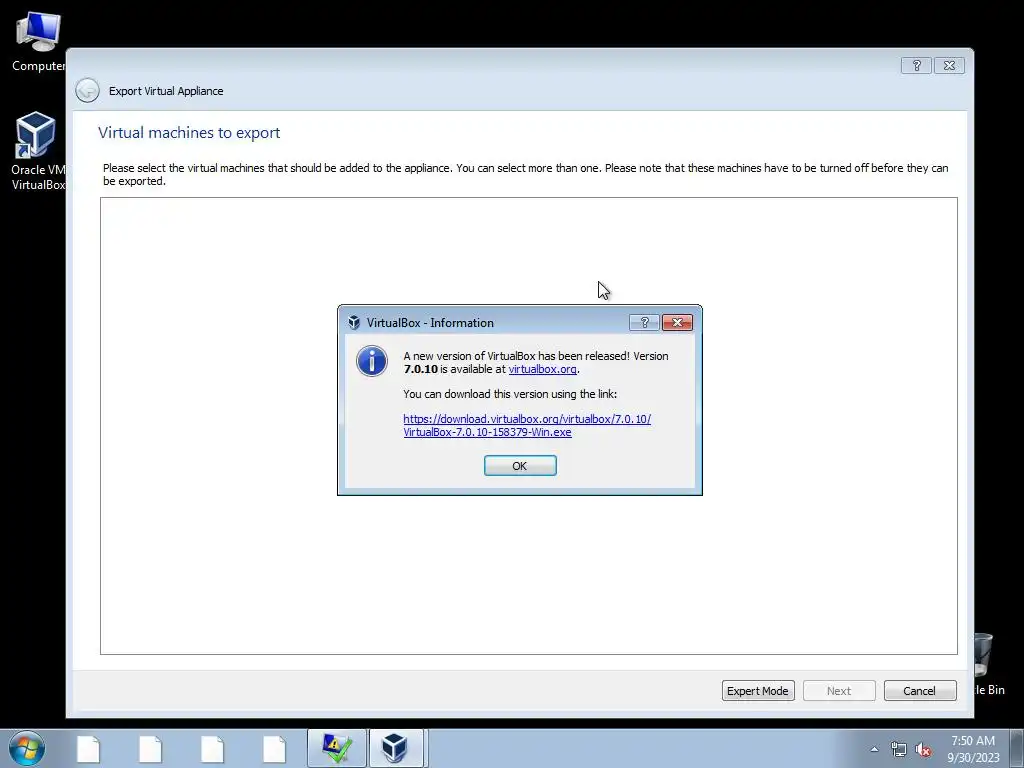Switch the export wizard to Expert Mode
Screen dimensions: 1024x768
click(x=758, y=690)
